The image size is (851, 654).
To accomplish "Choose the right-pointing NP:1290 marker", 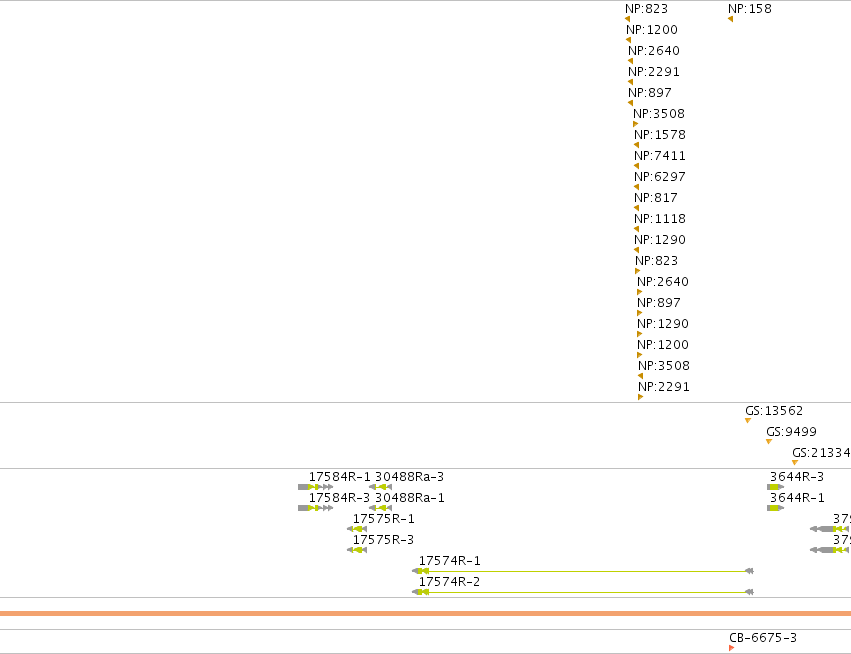I will click(x=640, y=334).
